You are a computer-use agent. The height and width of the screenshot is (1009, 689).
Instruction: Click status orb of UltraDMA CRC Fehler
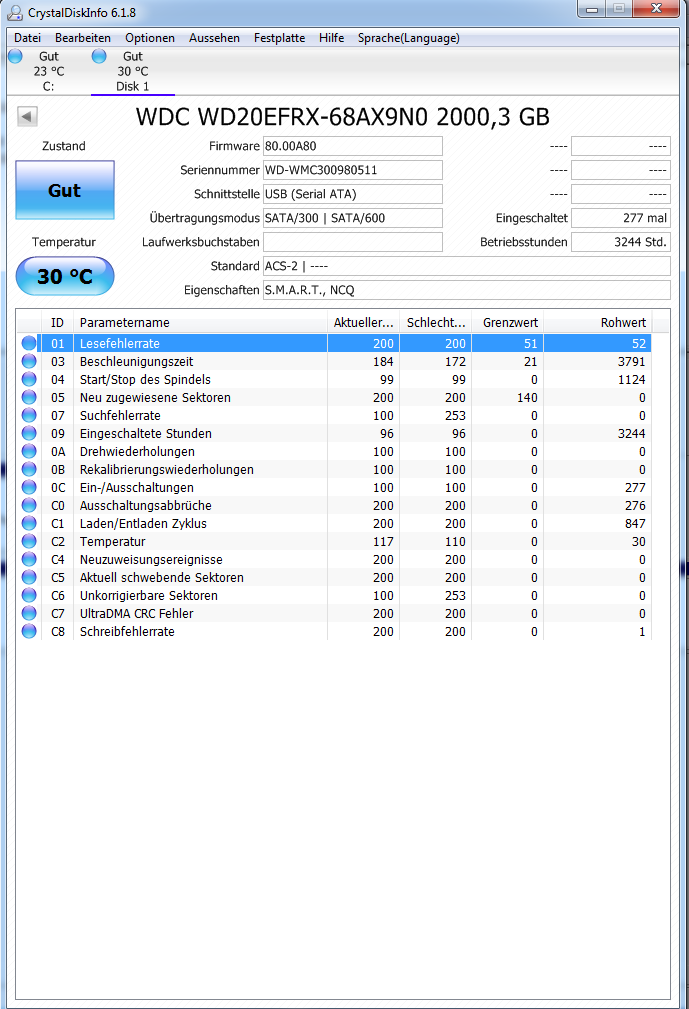[29, 613]
